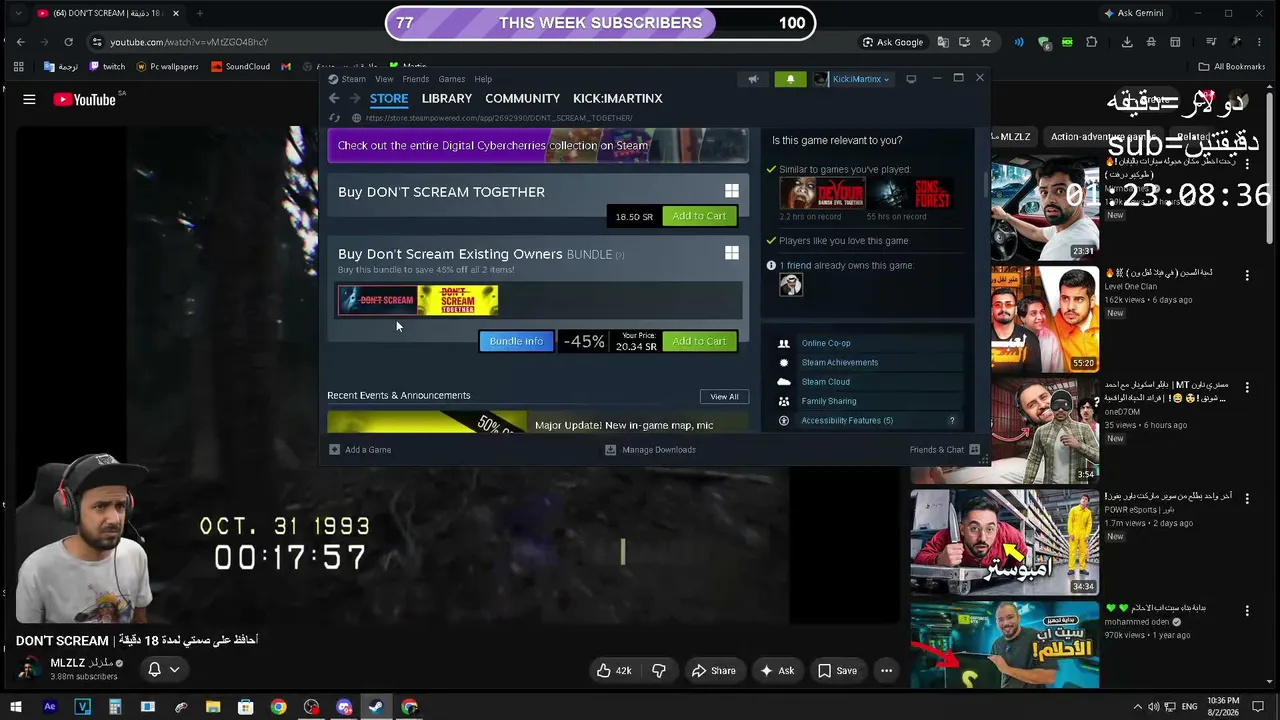Open the Steam menu
Viewport: 1280px width, 720px height.
(348, 79)
